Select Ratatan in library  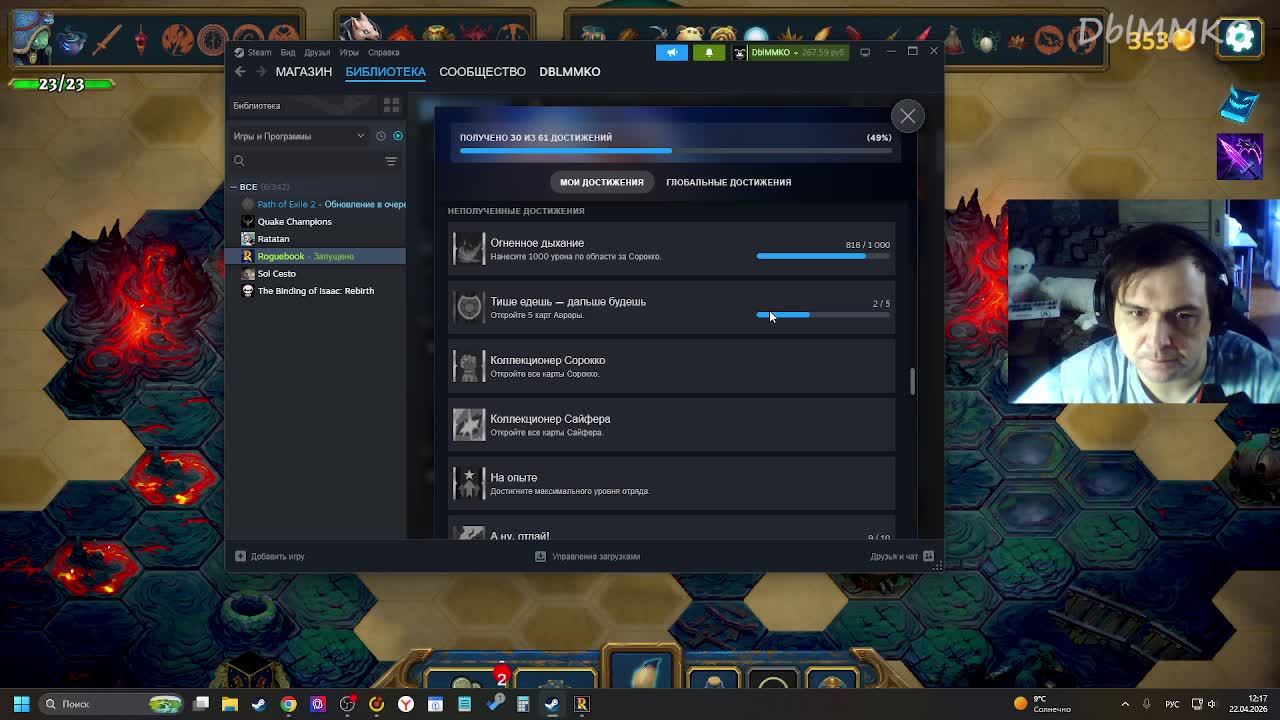coord(316,239)
